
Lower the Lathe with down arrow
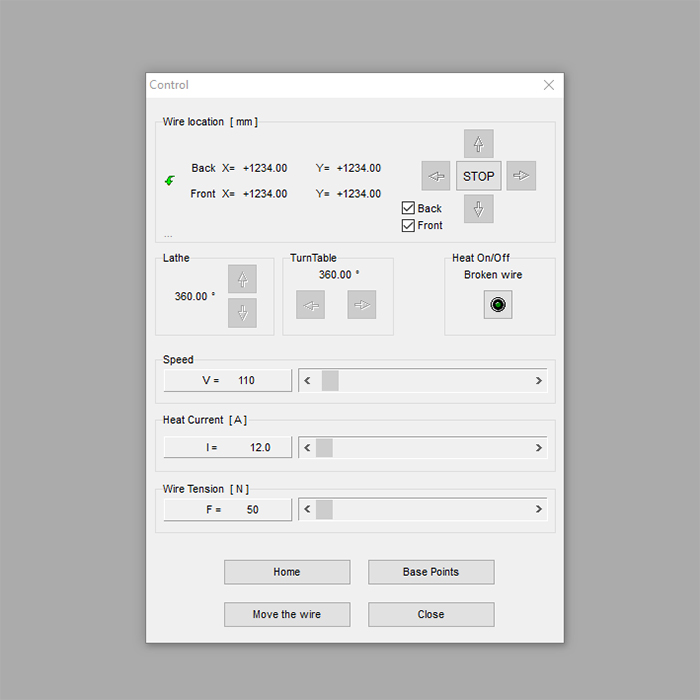pyautogui.click(x=242, y=313)
